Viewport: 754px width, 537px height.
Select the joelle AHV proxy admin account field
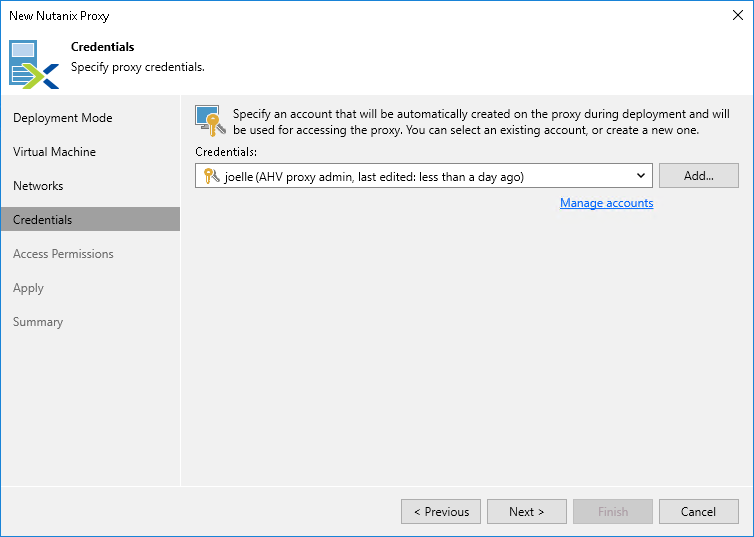(424, 176)
